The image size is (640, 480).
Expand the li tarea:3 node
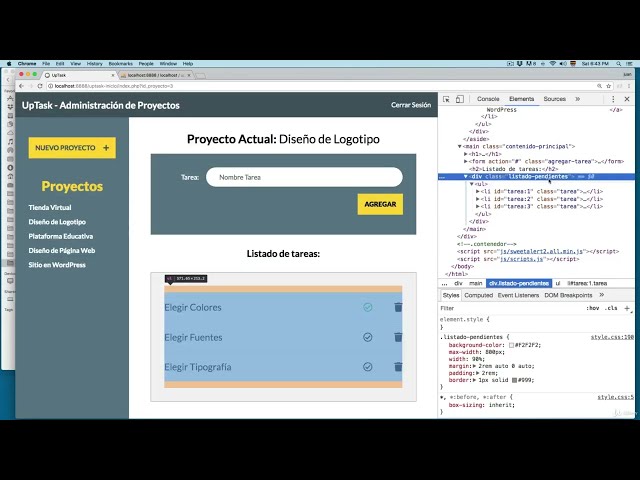(478, 206)
